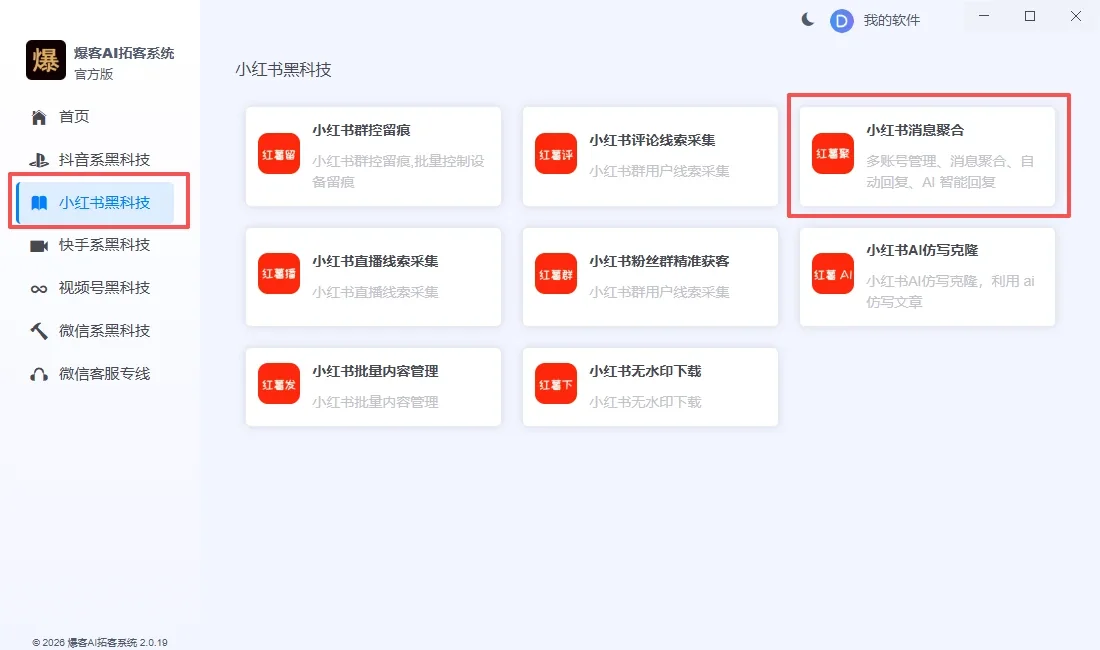The image size is (1100, 650).
Task: Click the description 小红书AI仿写克隆,利用 ai 仿写文章
Action: (950, 292)
